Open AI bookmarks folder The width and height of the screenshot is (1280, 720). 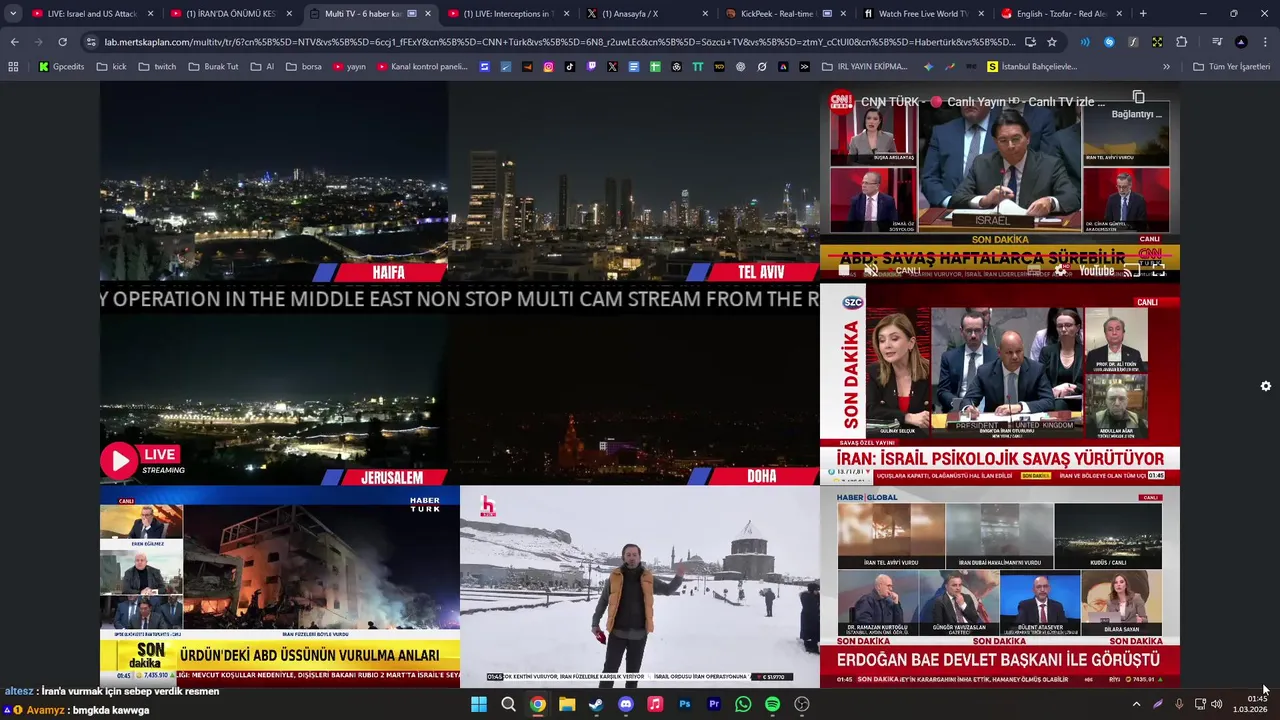264,67
